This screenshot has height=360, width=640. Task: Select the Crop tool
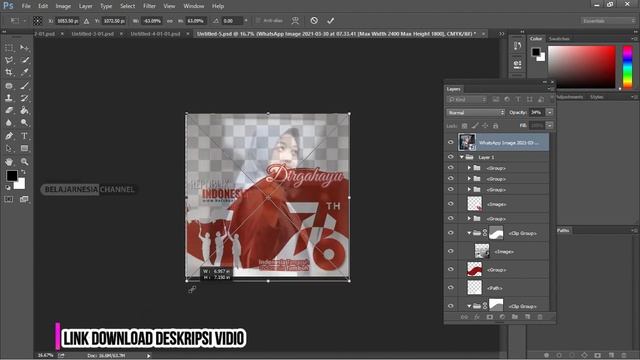(9, 73)
